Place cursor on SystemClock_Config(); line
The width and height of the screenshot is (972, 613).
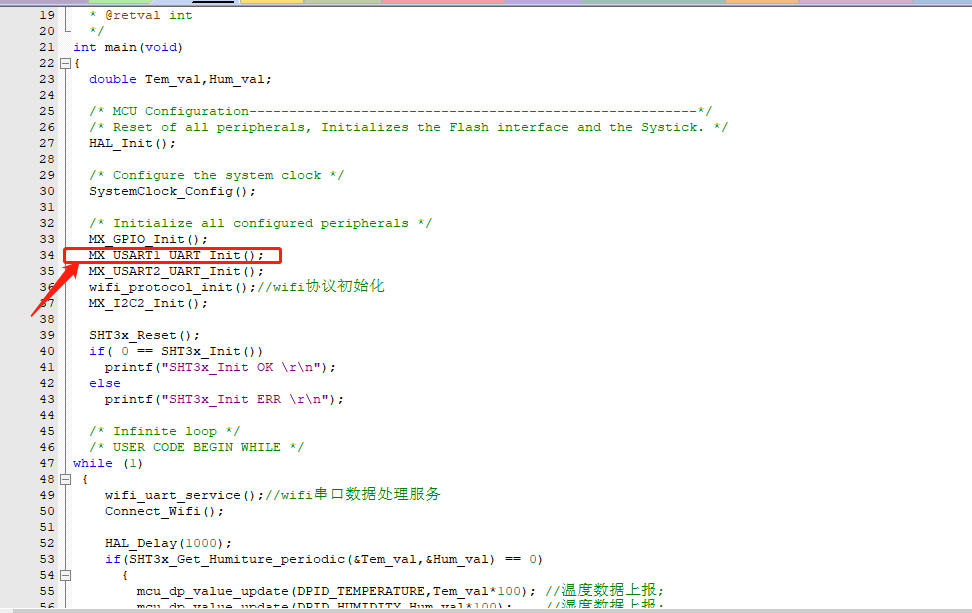[x=172, y=191]
